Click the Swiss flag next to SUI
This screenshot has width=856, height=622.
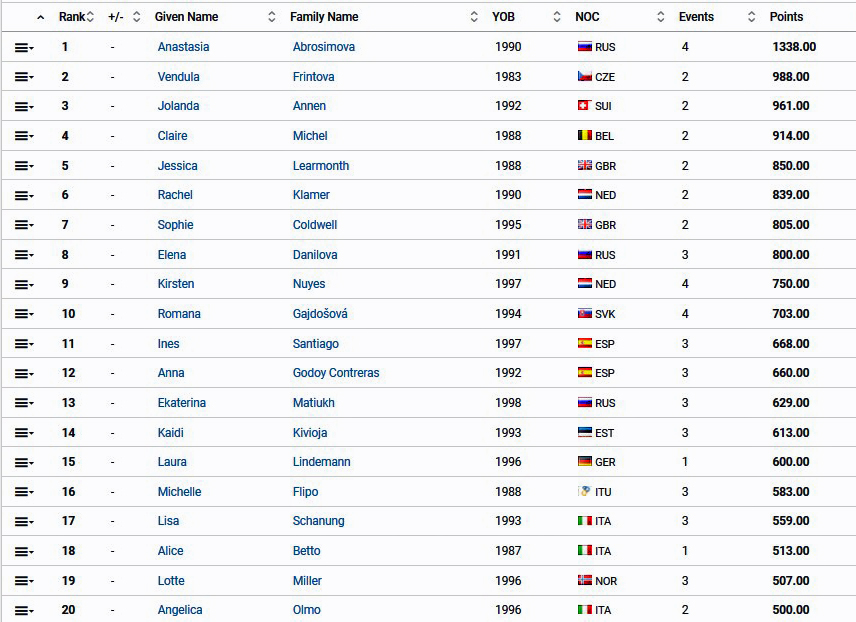click(x=584, y=105)
